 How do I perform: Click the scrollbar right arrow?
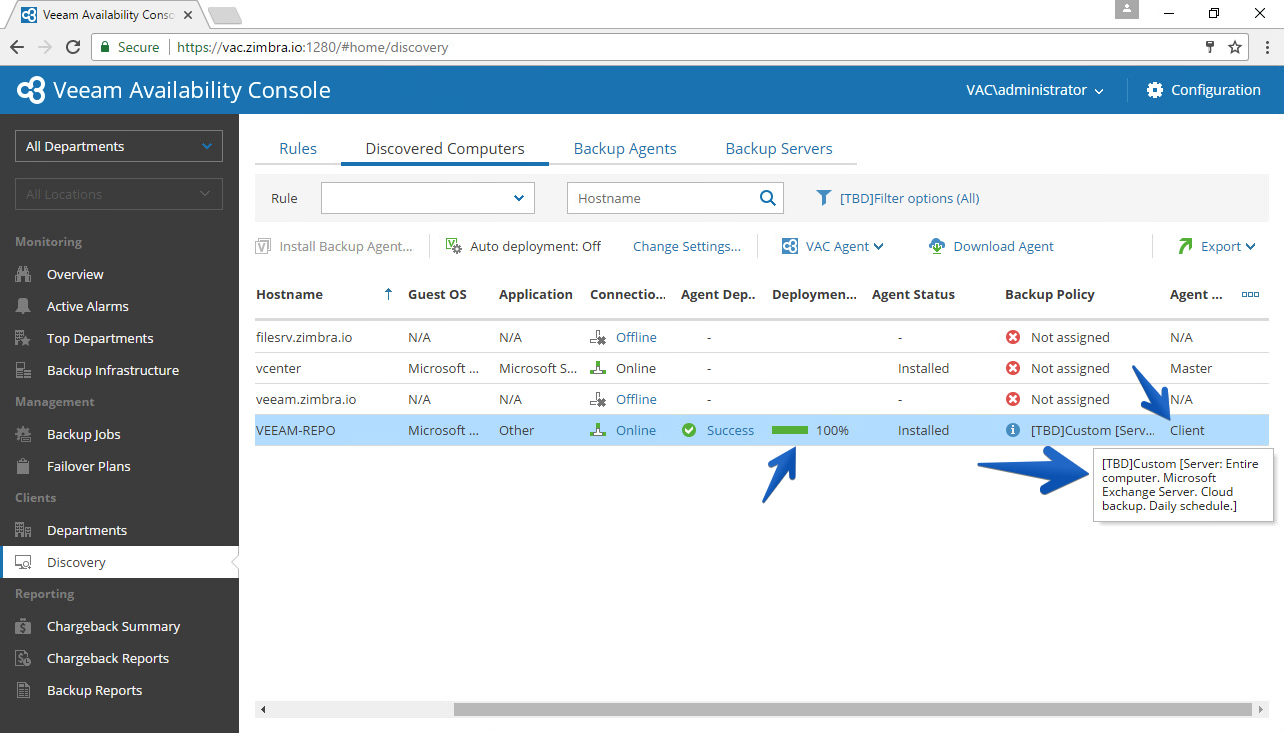point(1262,709)
